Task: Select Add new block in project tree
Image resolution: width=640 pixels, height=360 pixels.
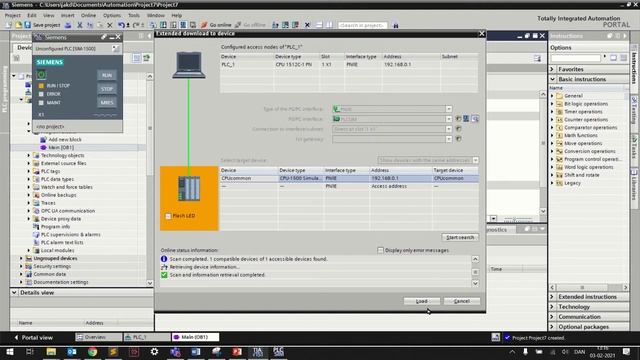Action: click(64, 139)
